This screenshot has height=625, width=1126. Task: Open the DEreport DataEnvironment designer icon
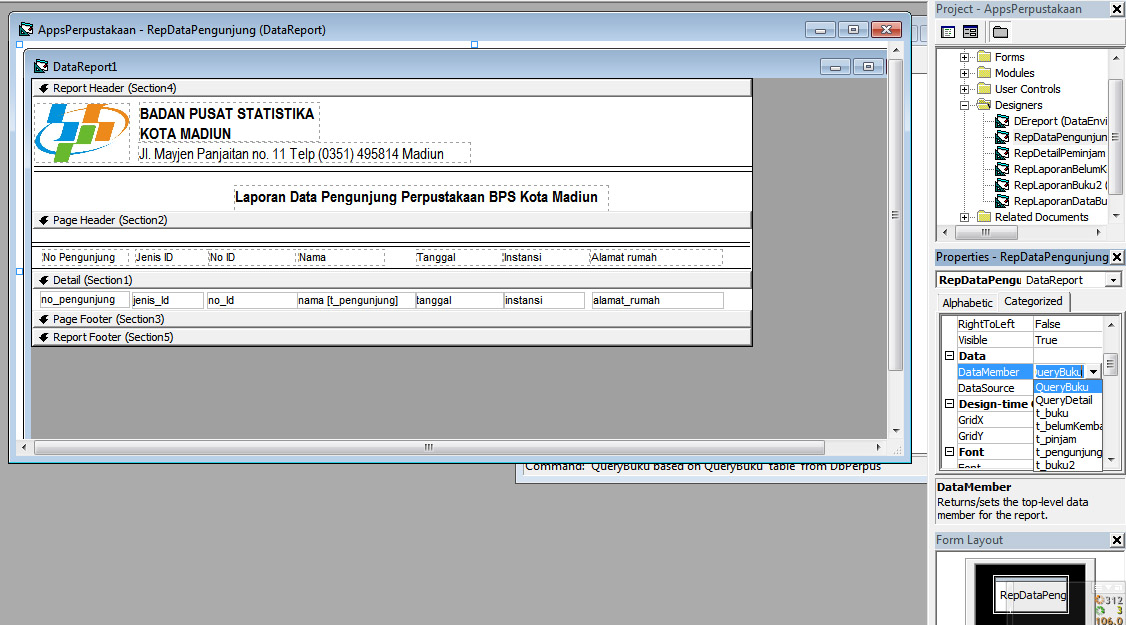[1004, 121]
